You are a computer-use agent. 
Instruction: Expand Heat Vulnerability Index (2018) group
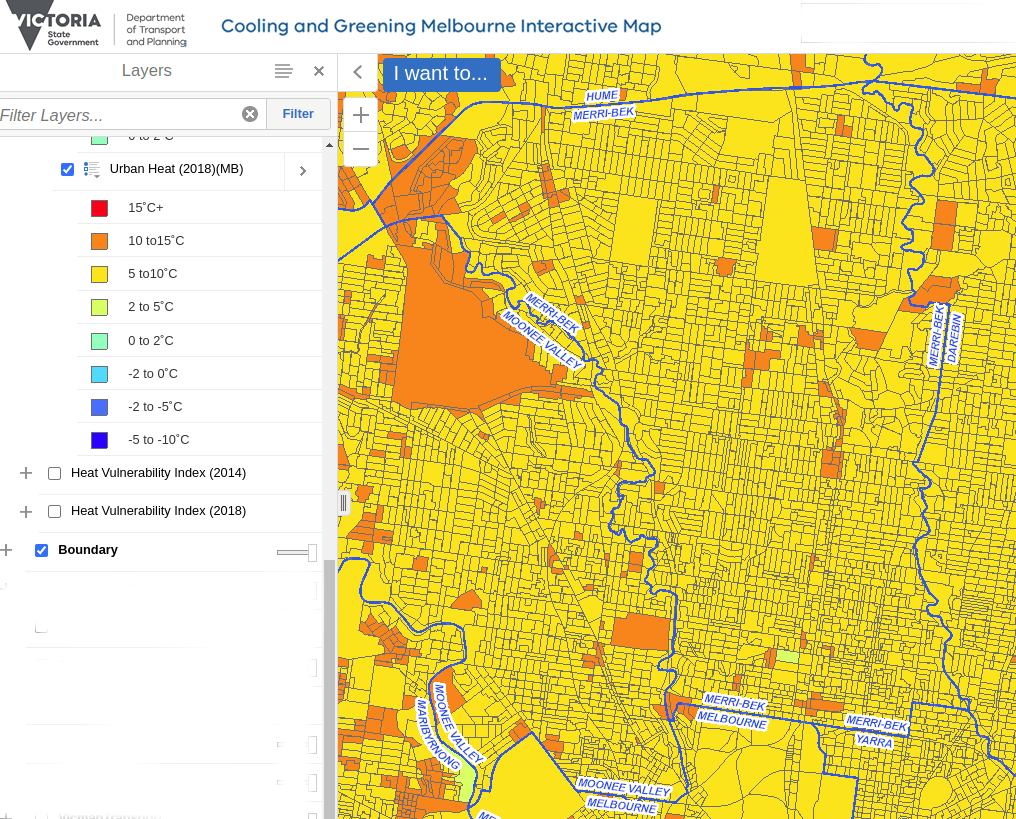pos(26,511)
